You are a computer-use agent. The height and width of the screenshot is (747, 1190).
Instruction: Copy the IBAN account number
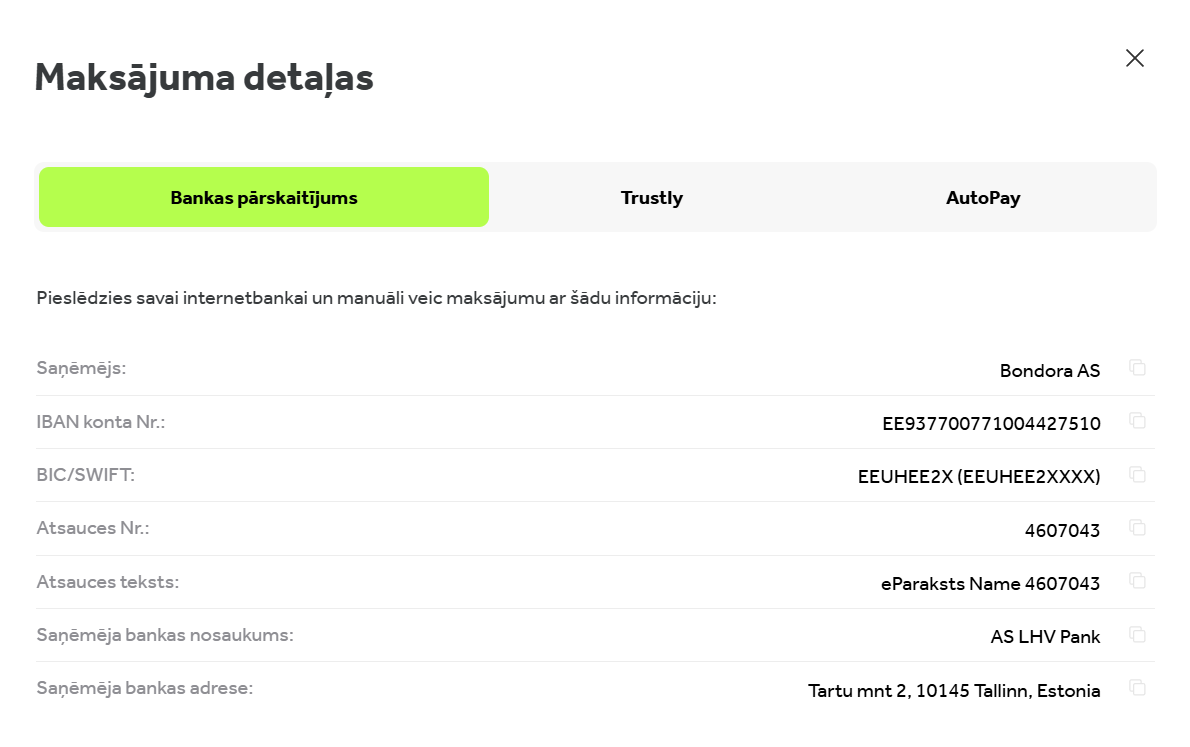(1137, 421)
